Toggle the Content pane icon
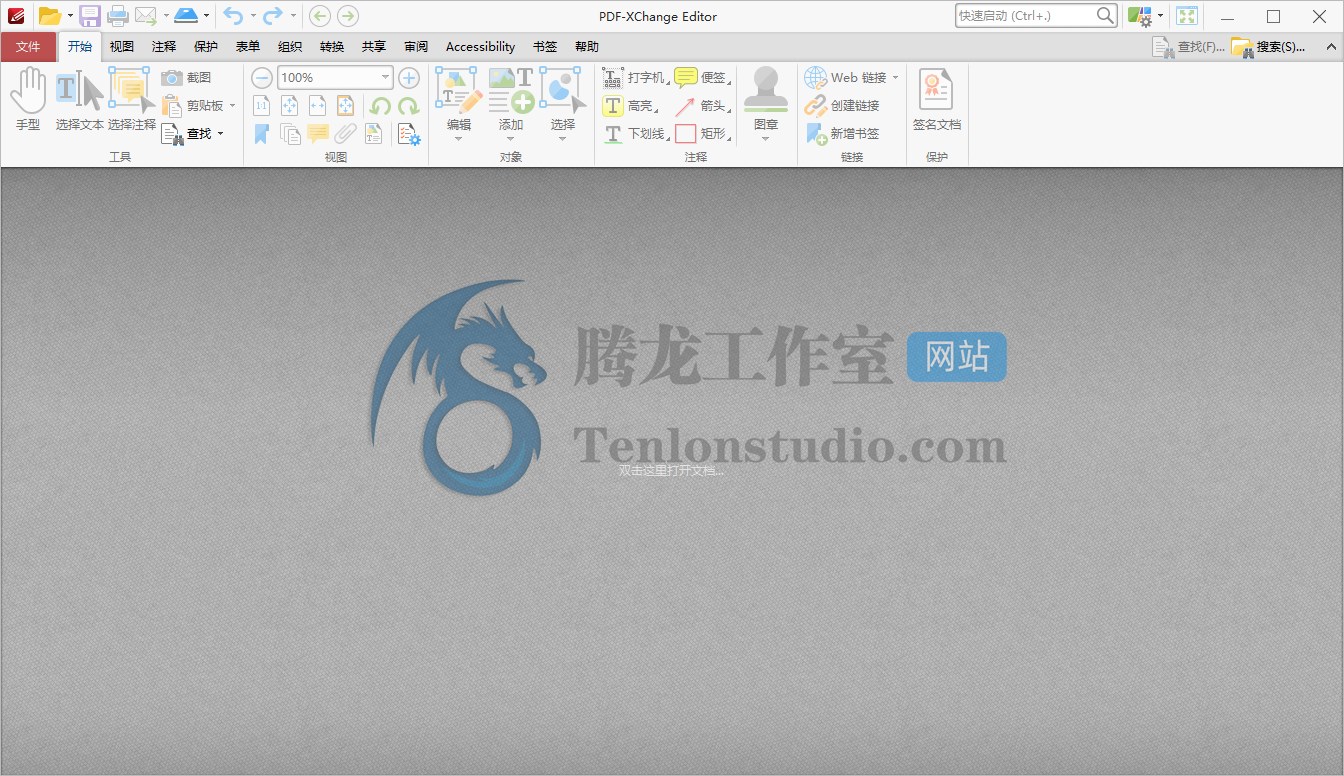This screenshot has height=776, width=1344. tap(374, 133)
